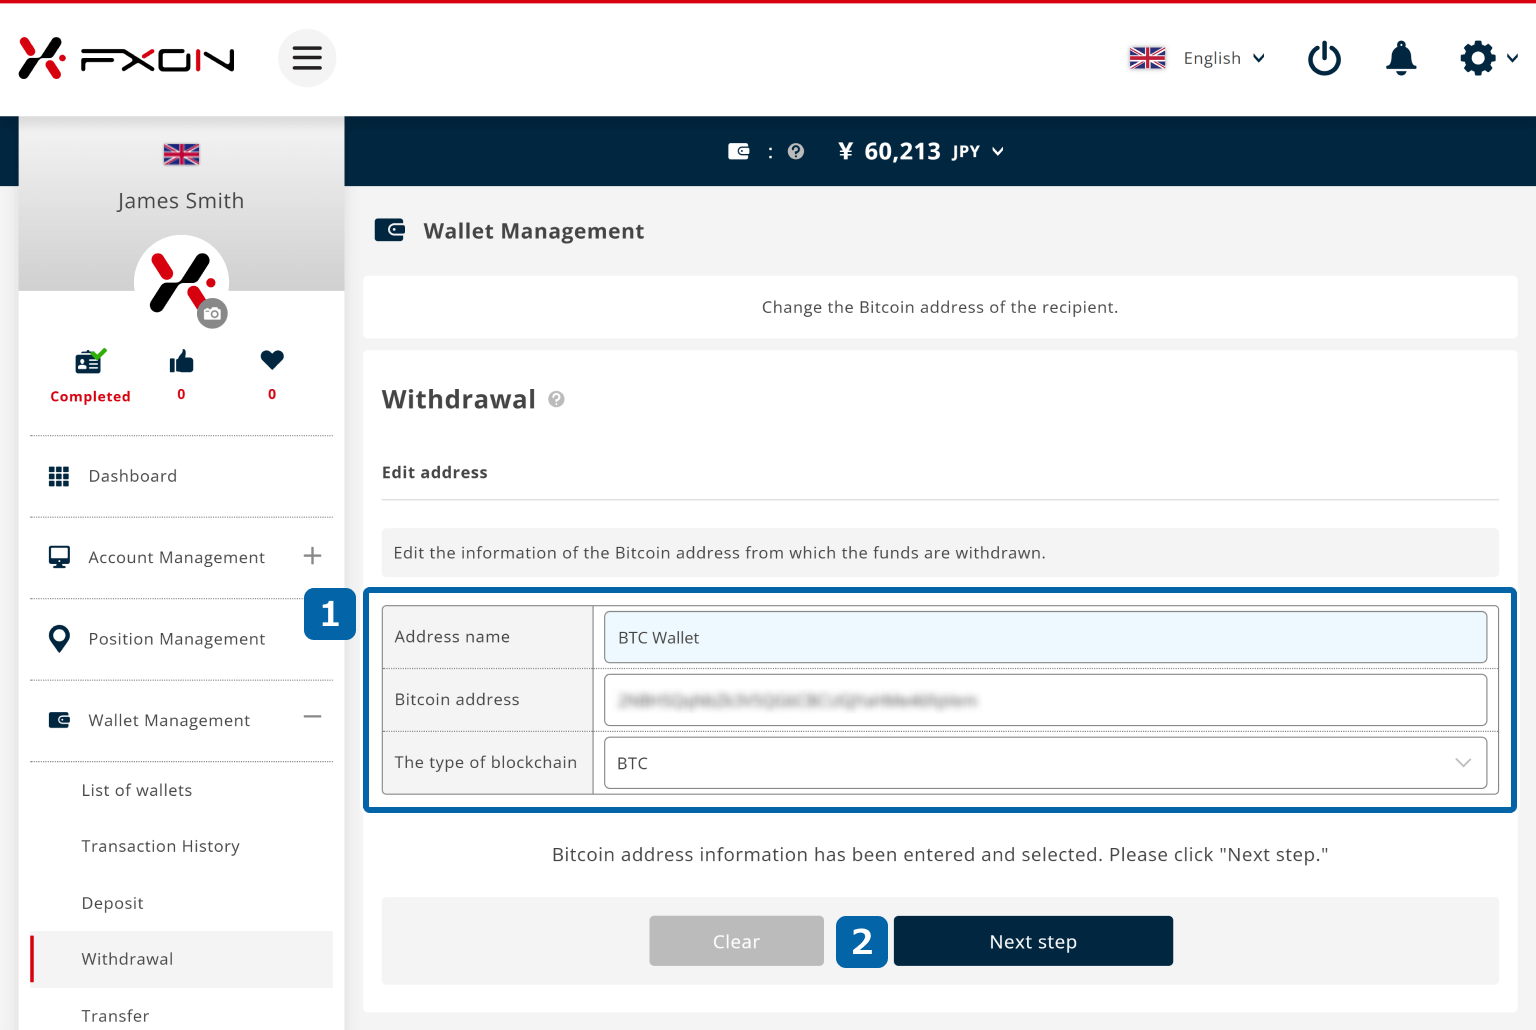Viewport: 1536px width, 1030px height.
Task: Open the Transfer page
Action: 115,1016
